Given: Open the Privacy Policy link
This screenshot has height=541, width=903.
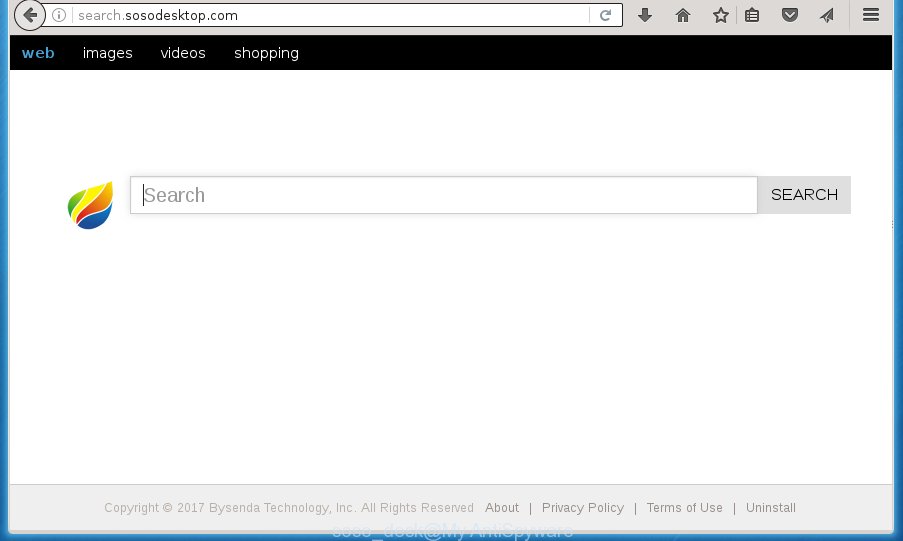Looking at the screenshot, I should [583, 508].
